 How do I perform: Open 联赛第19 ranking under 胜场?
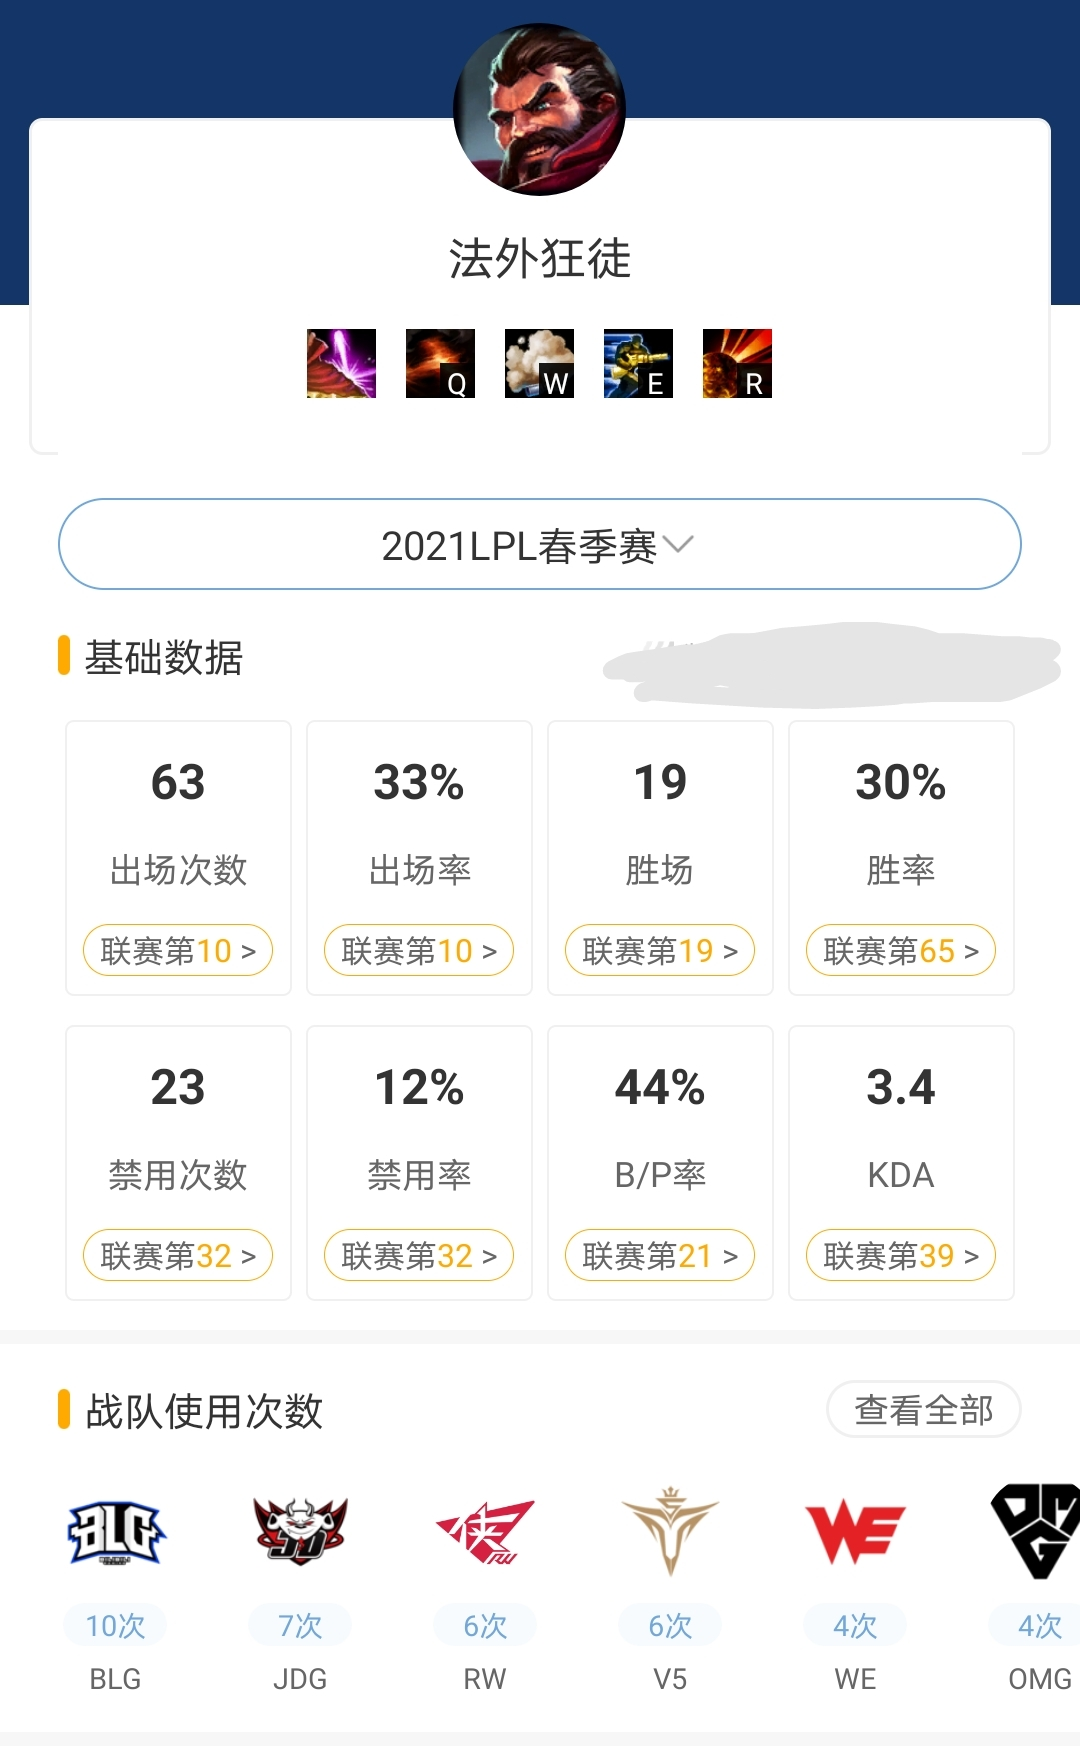659,950
